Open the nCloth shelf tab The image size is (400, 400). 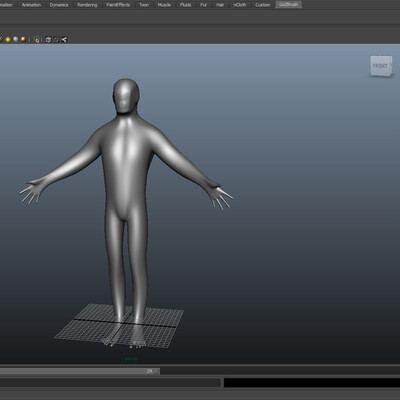[x=240, y=5]
